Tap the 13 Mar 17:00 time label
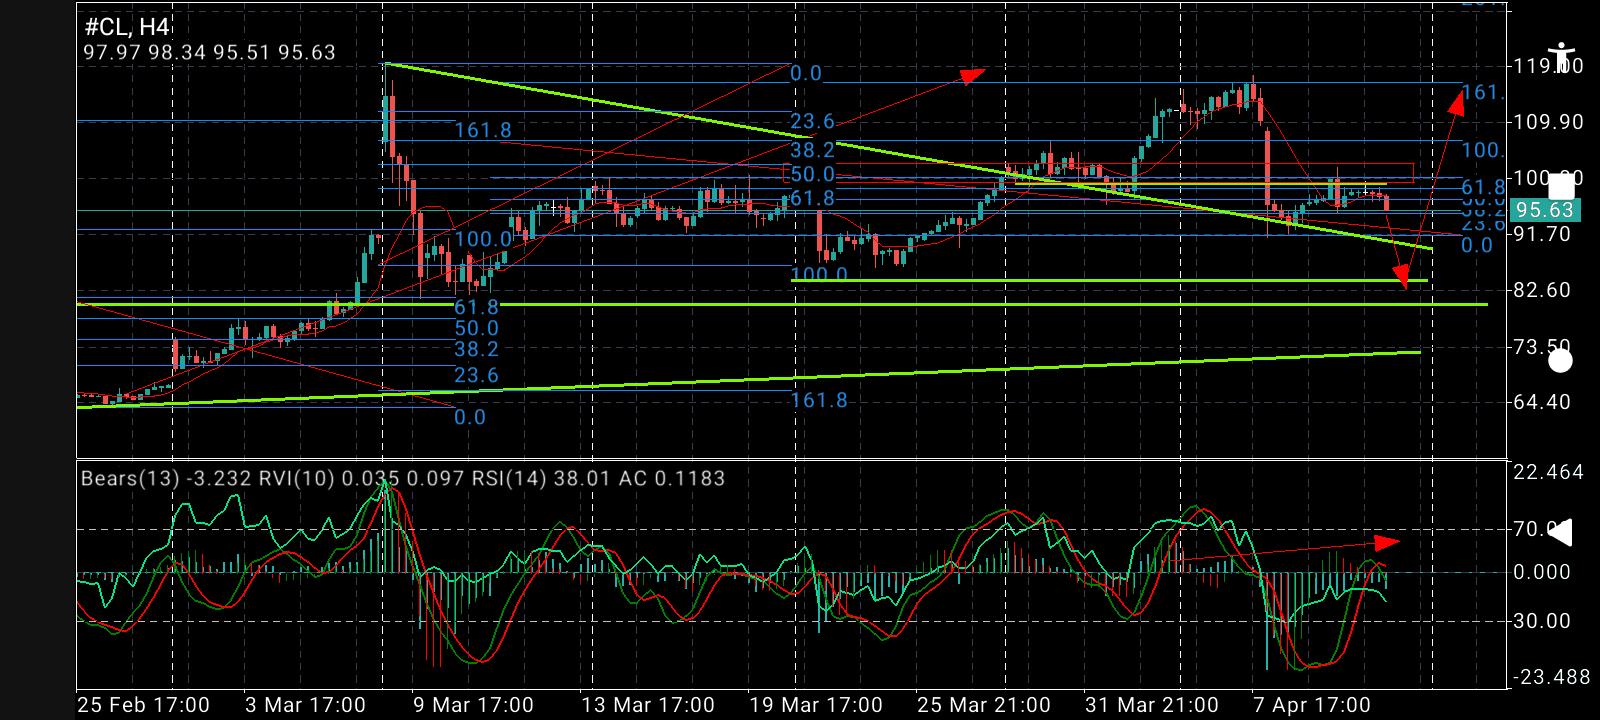1600x720 pixels. [x=648, y=705]
